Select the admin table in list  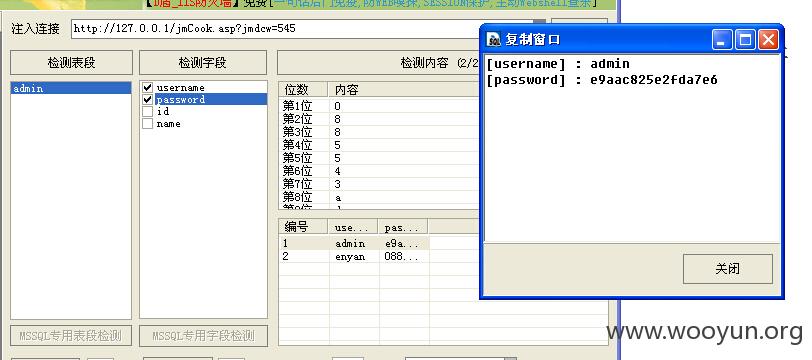click(x=71, y=88)
